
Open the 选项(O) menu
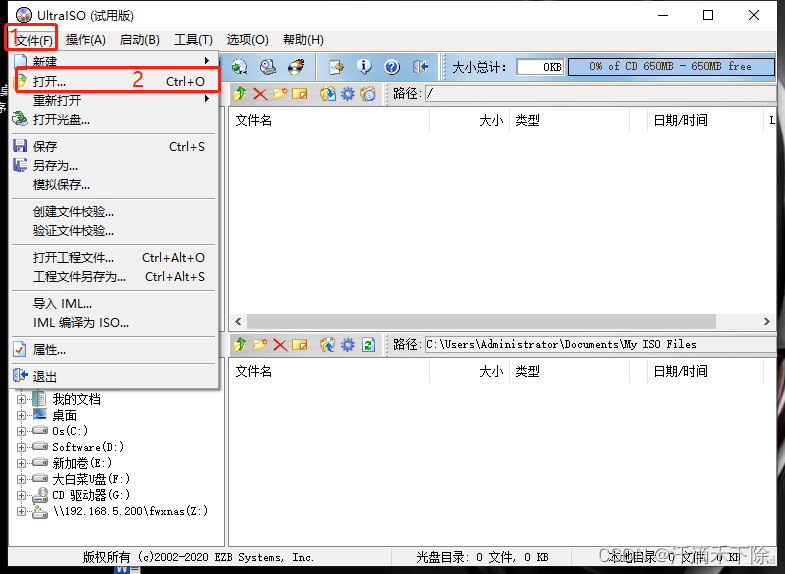tap(247, 40)
